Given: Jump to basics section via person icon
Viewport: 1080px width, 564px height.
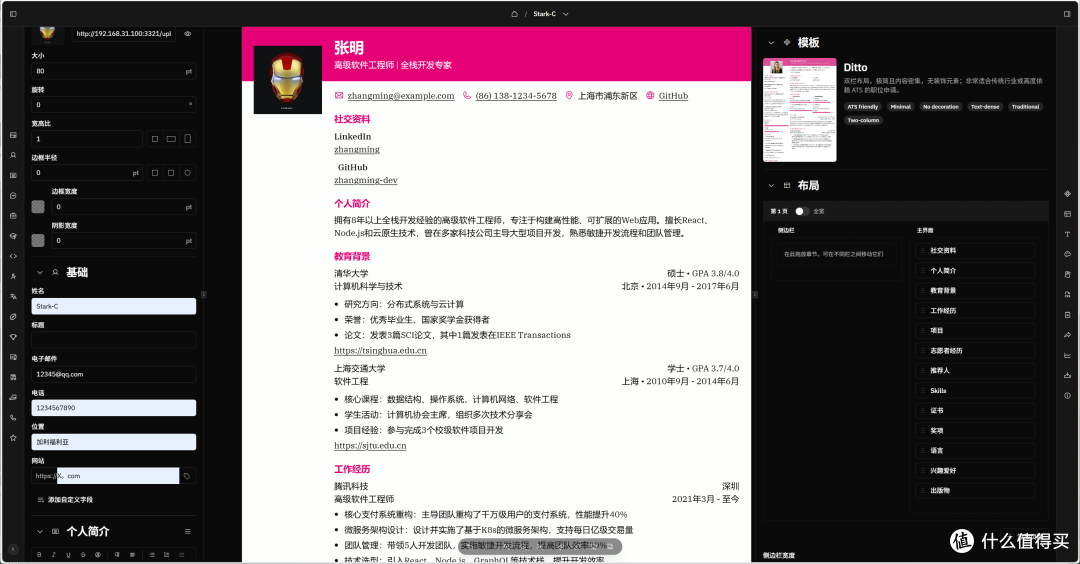Looking at the screenshot, I should point(13,155).
